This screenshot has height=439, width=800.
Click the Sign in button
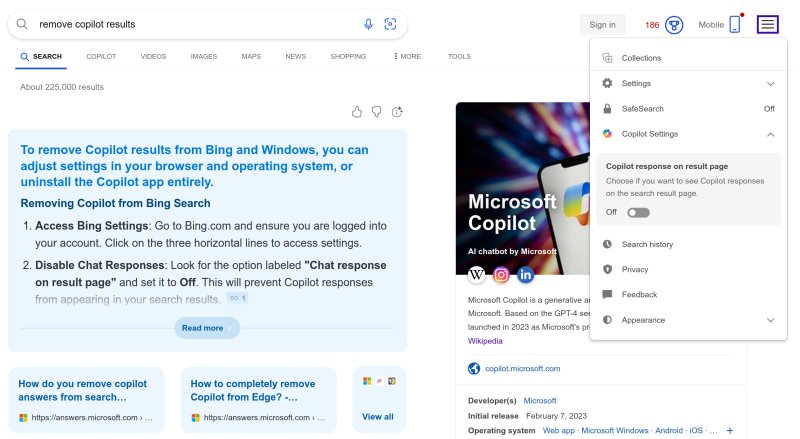coord(602,25)
